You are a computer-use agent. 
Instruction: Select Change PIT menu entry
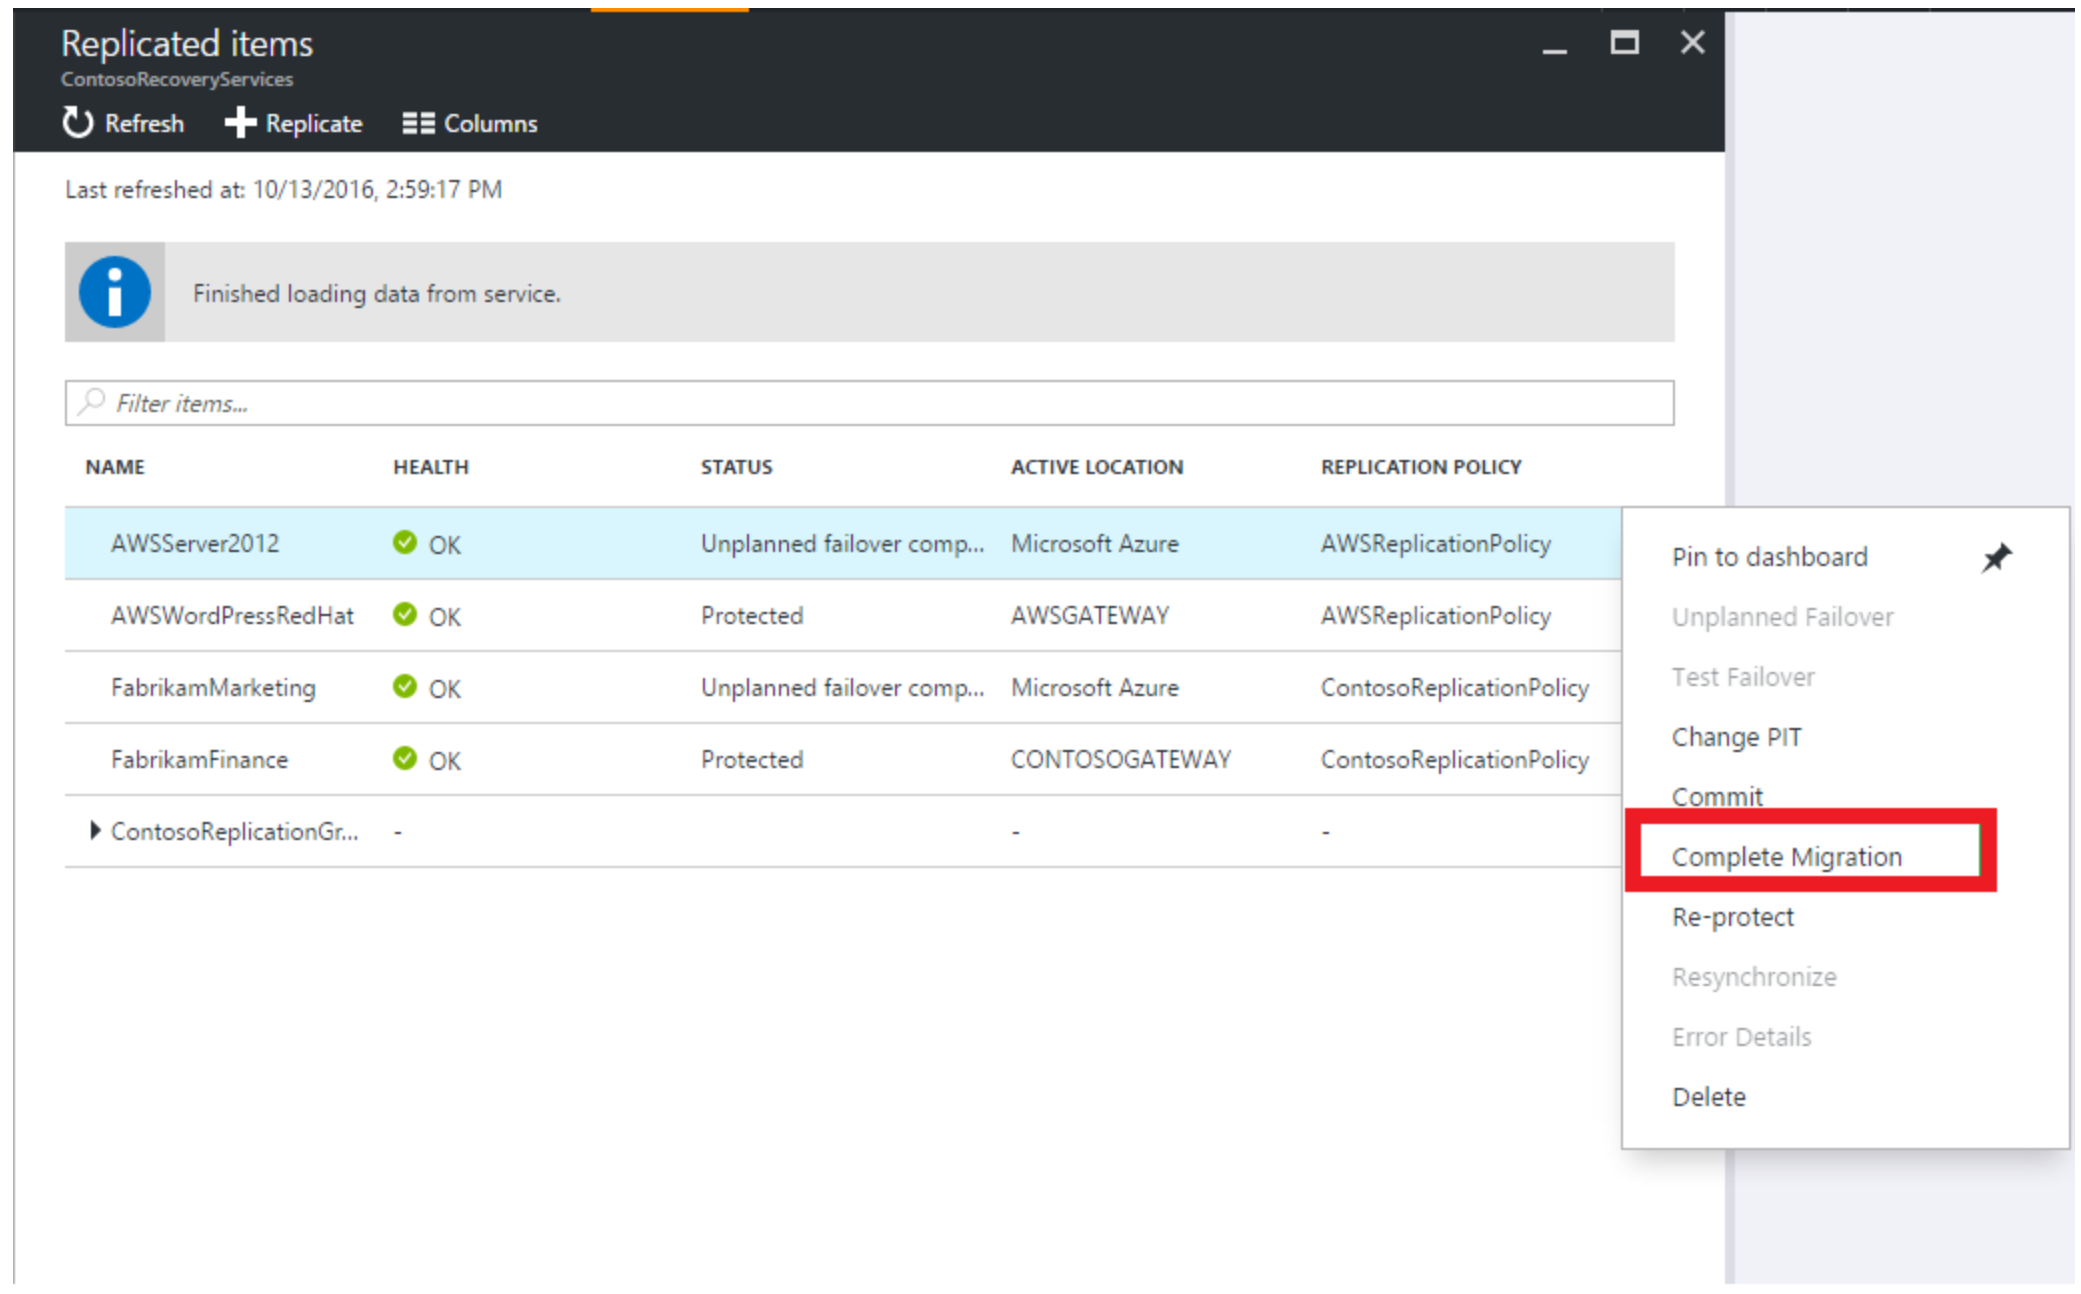coord(1736,737)
